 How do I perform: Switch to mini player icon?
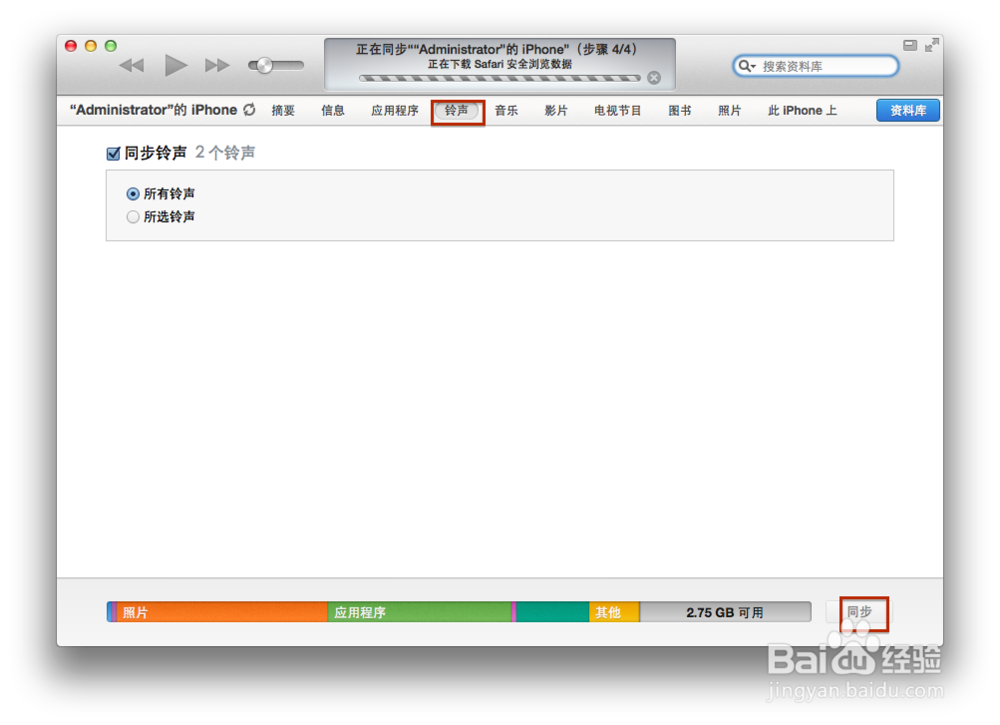[x=910, y=45]
